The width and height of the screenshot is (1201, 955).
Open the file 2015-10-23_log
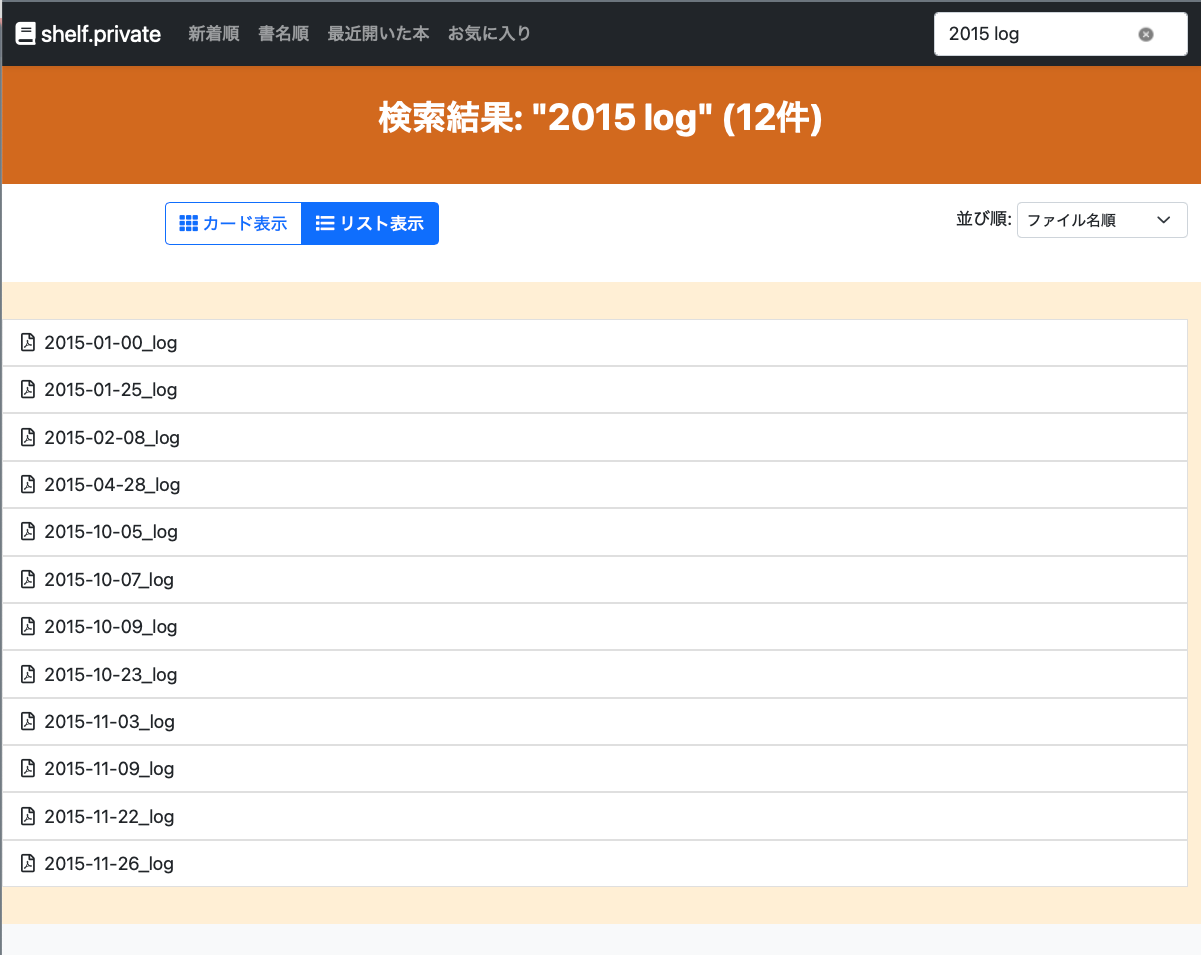[594, 674]
